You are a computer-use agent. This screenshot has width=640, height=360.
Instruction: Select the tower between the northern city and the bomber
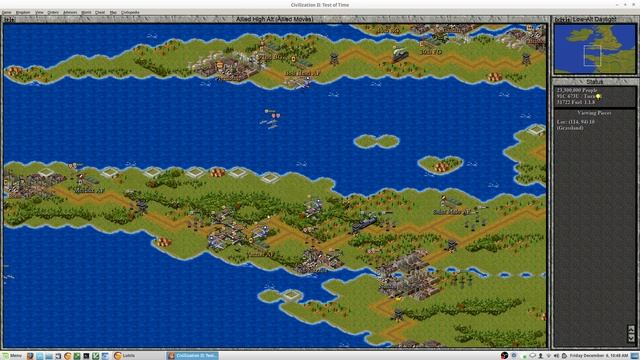click(334, 59)
